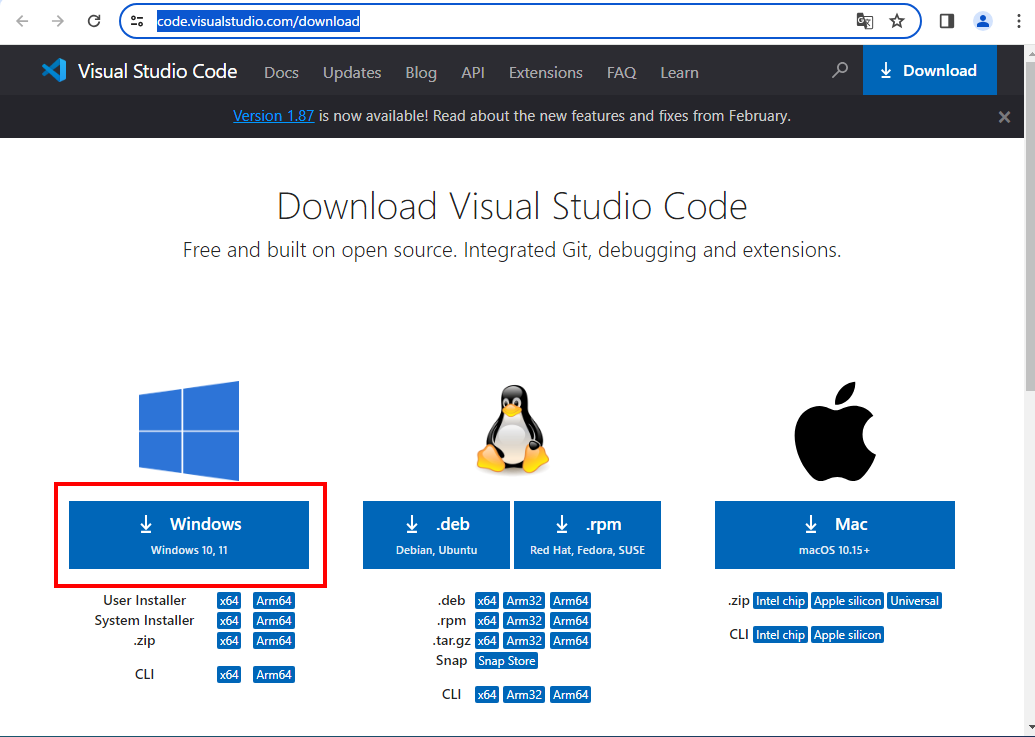Click the Version 1.87 link

273,116
